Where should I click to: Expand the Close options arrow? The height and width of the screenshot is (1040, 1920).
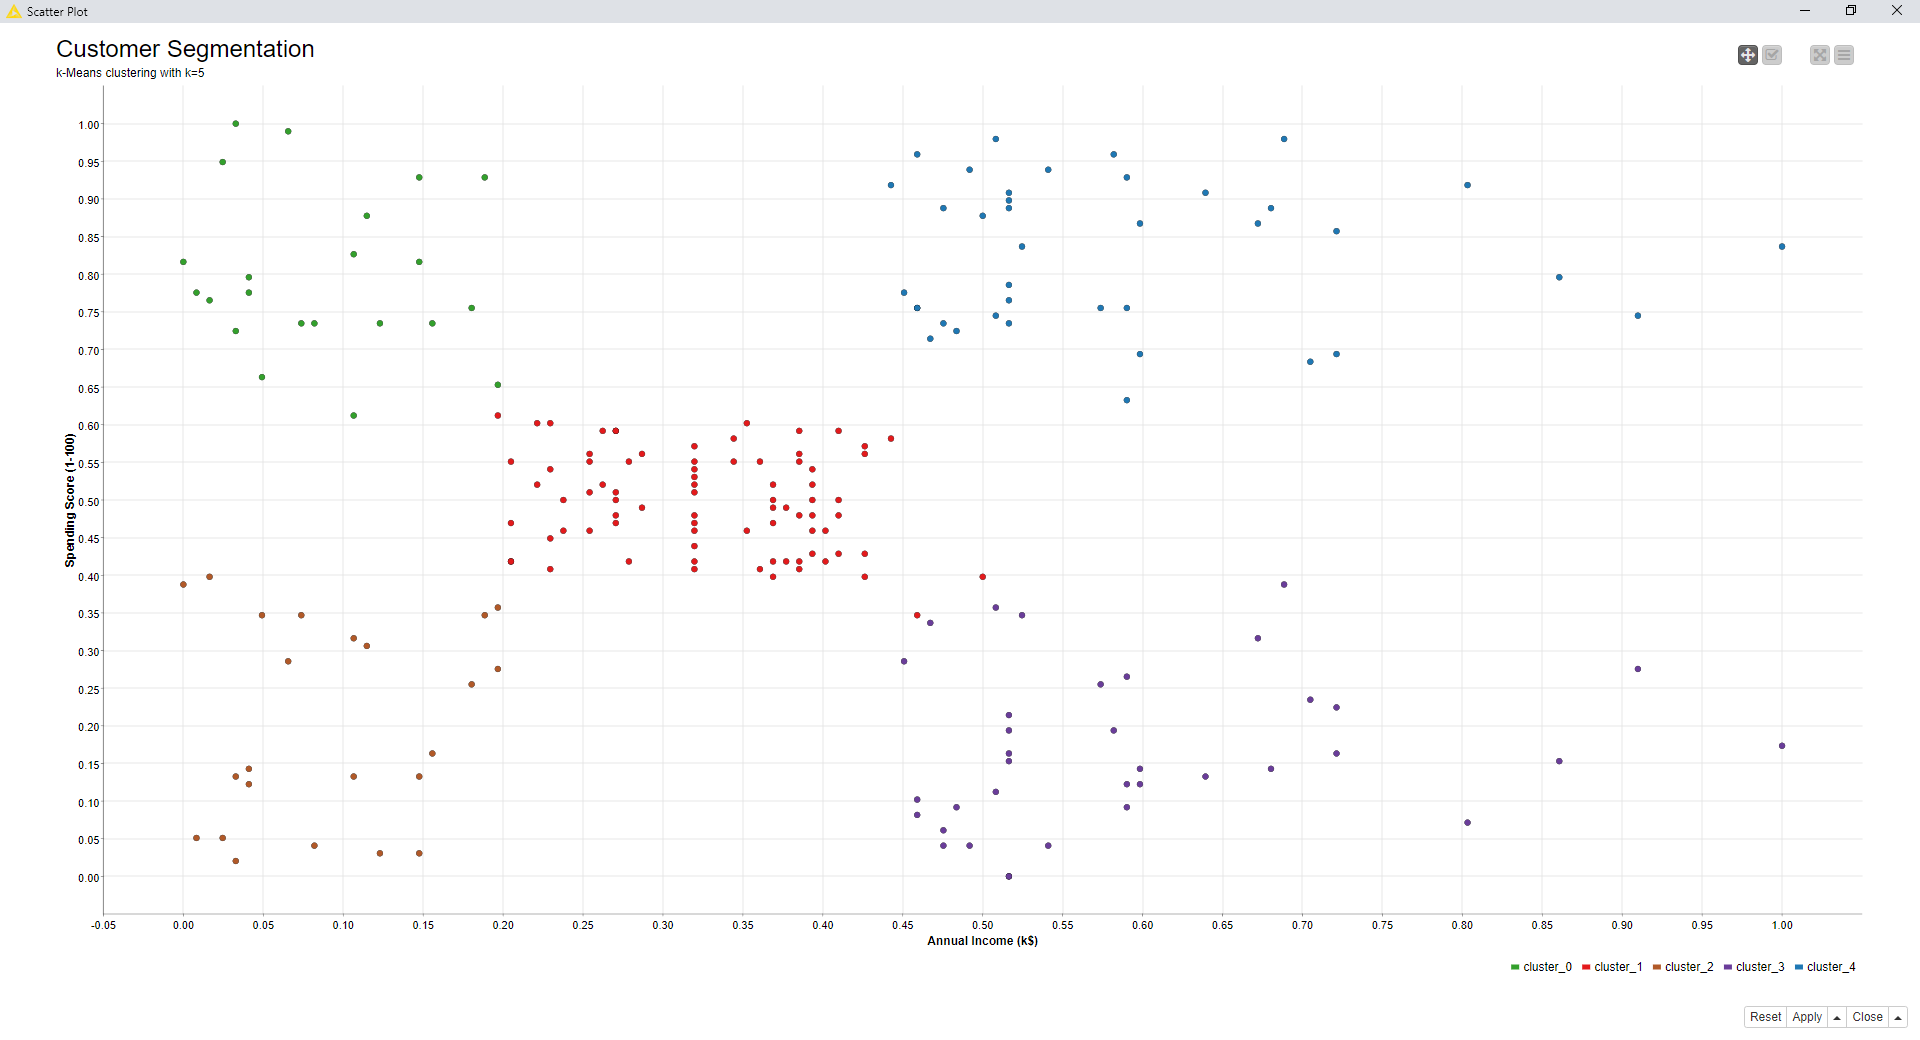1898,1017
